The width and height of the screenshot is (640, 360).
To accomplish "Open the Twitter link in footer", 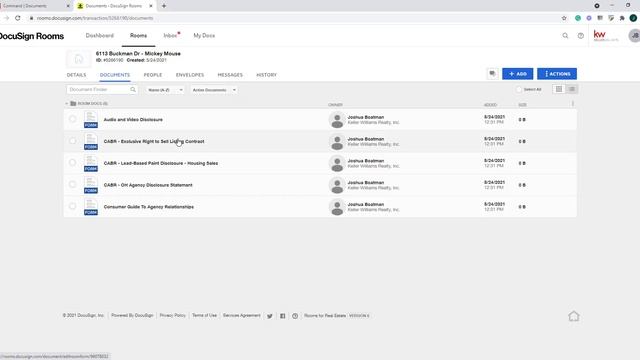I will [270, 316].
